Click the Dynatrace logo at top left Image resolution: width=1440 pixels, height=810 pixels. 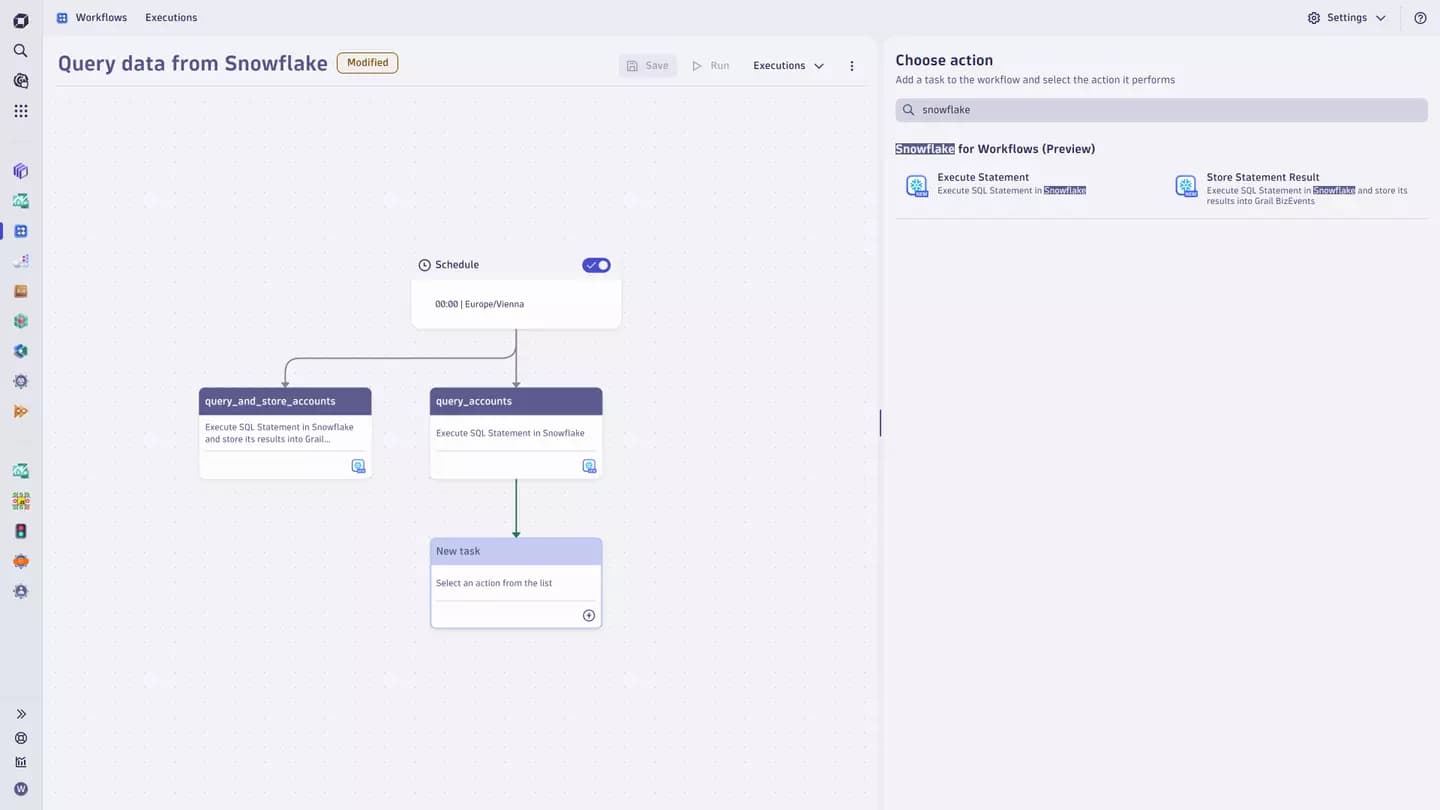(21, 19)
